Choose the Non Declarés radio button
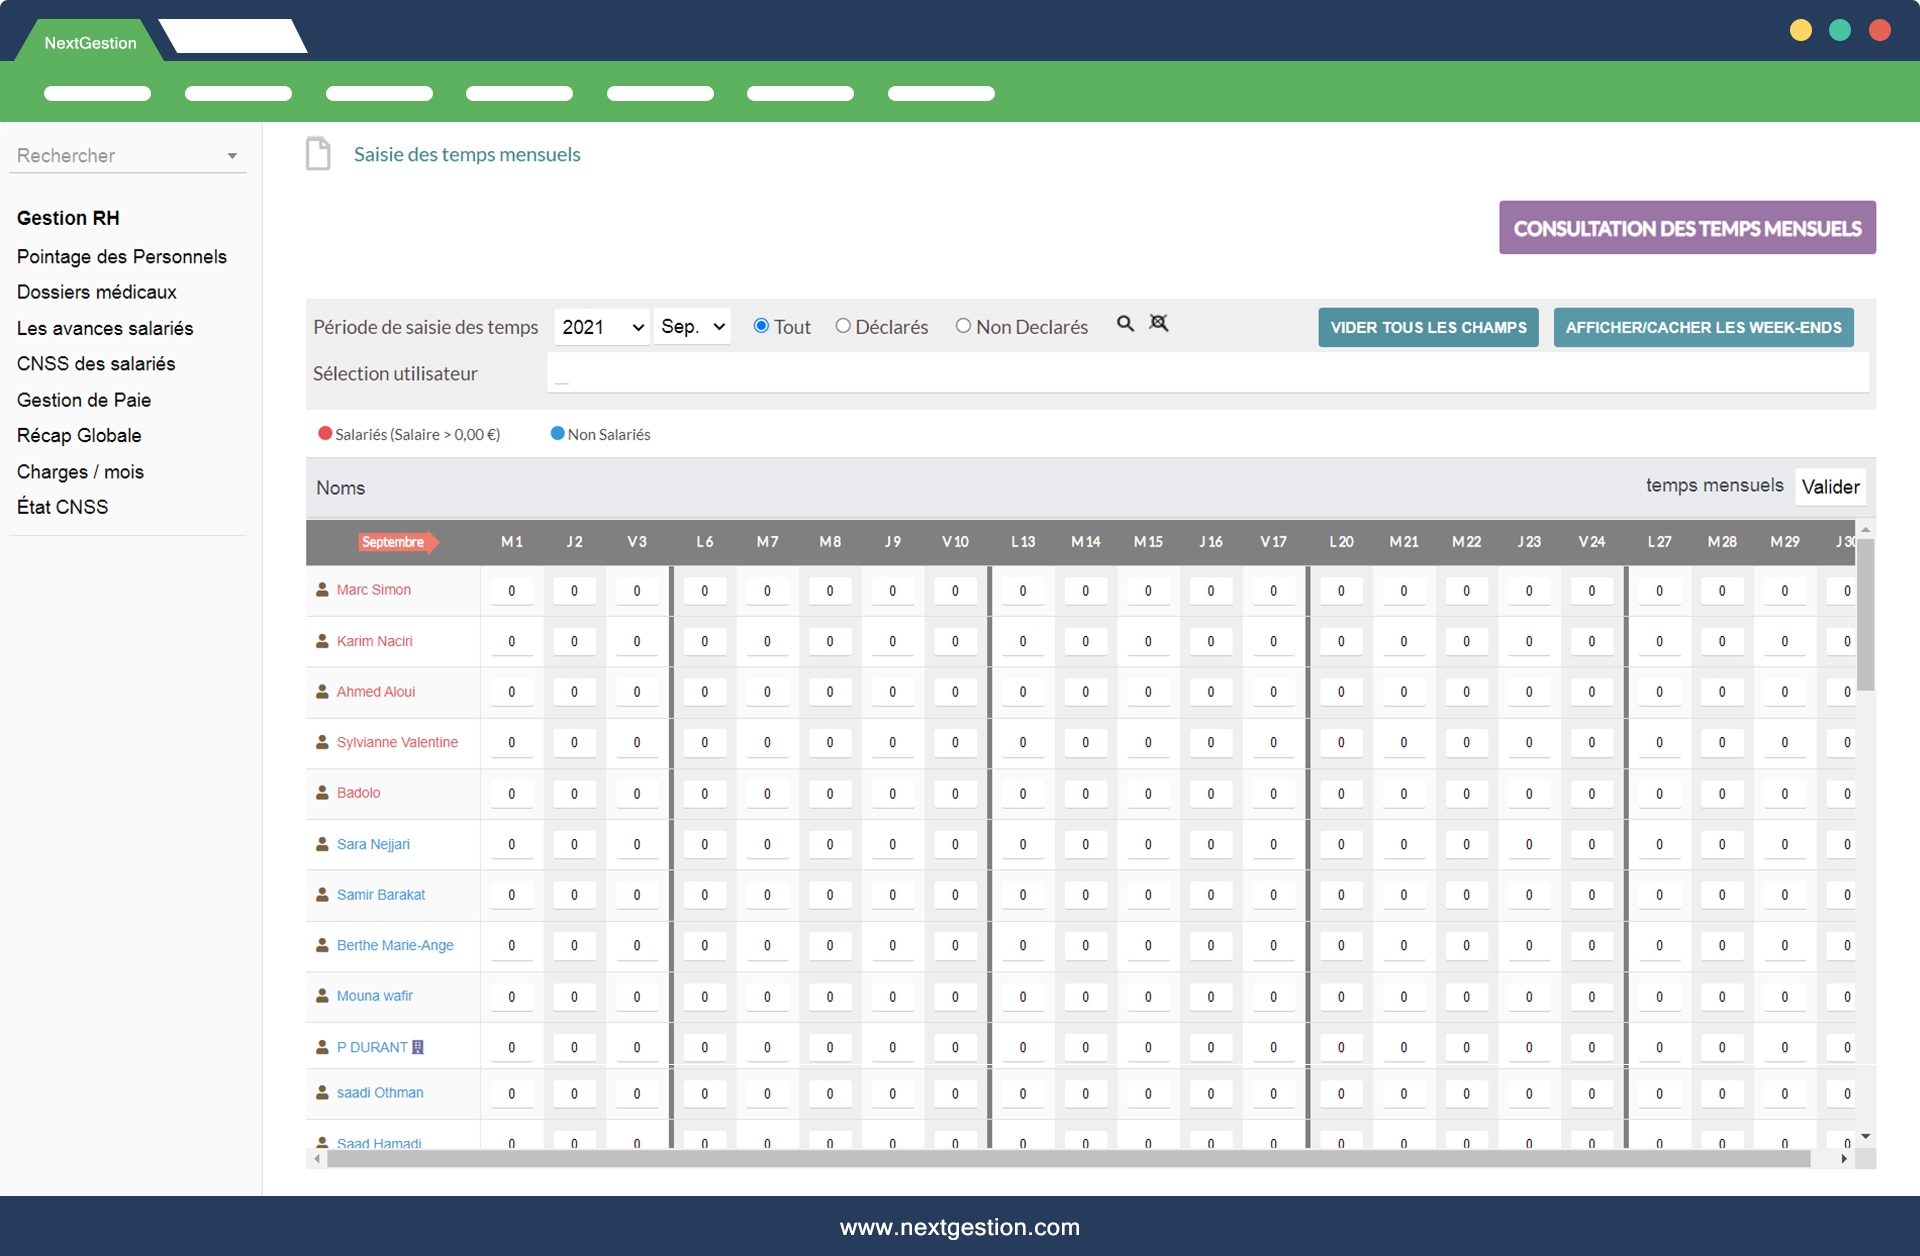 (x=963, y=326)
